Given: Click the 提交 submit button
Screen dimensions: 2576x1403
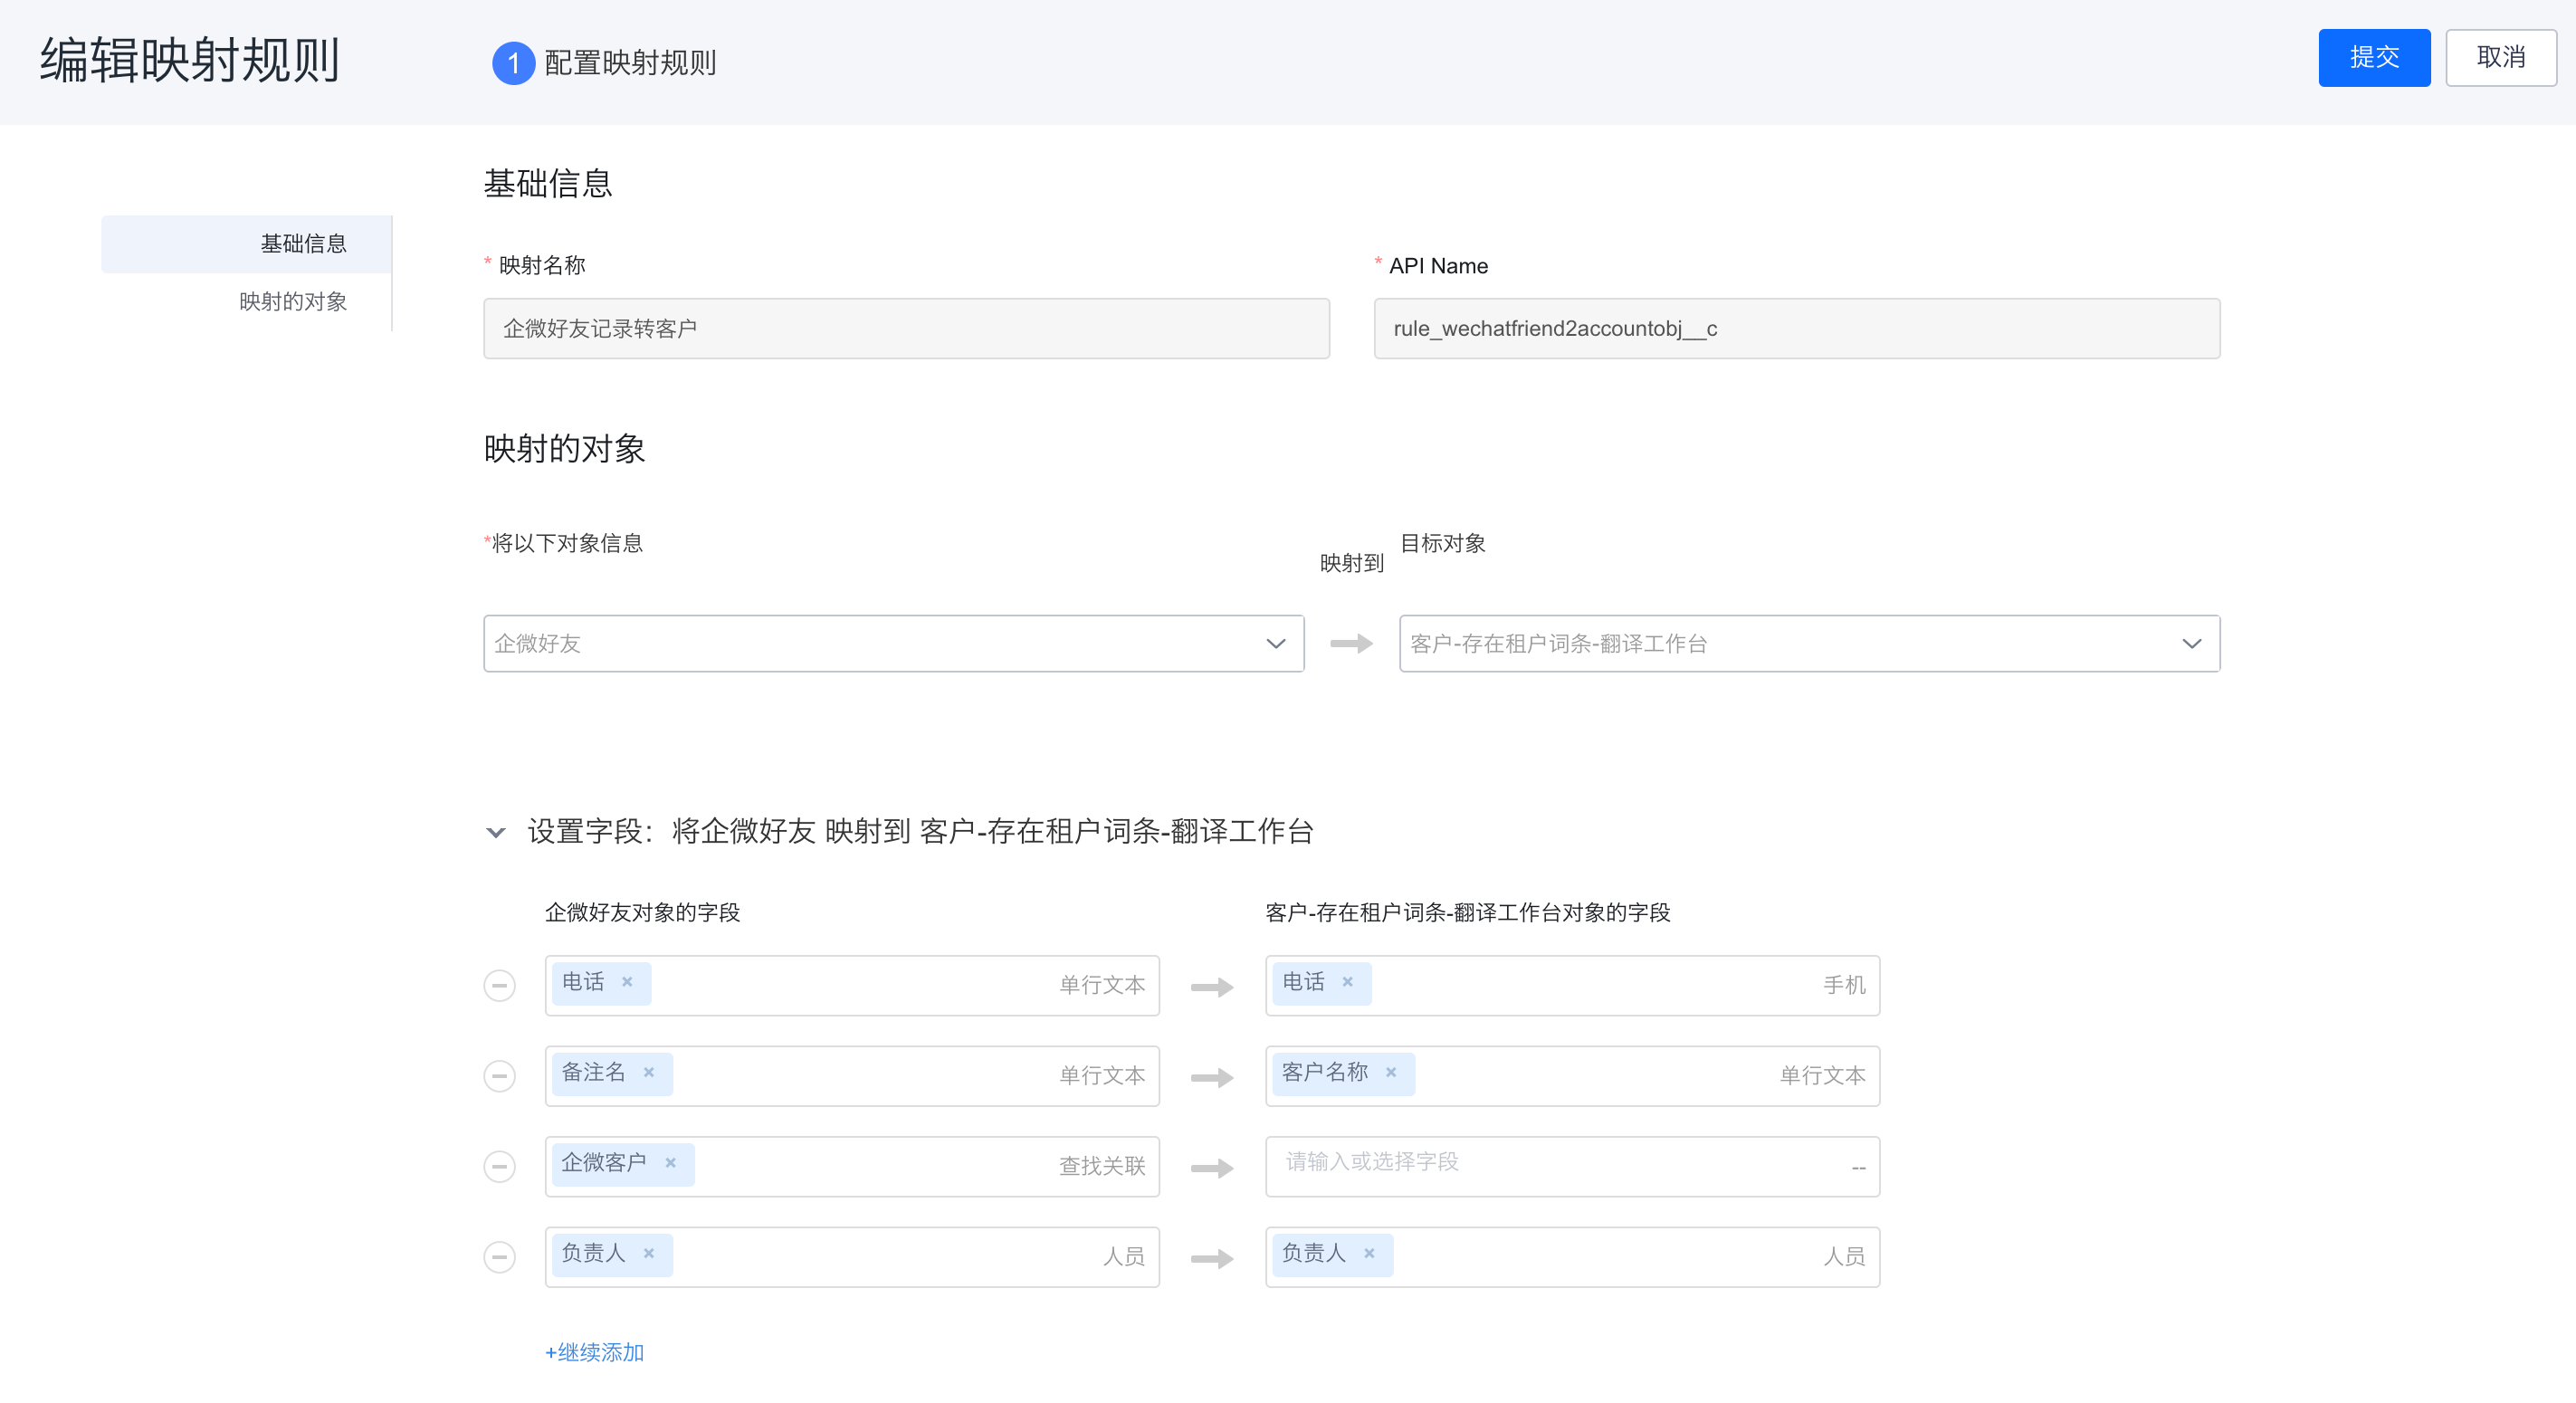Looking at the screenshot, I should (2373, 58).
